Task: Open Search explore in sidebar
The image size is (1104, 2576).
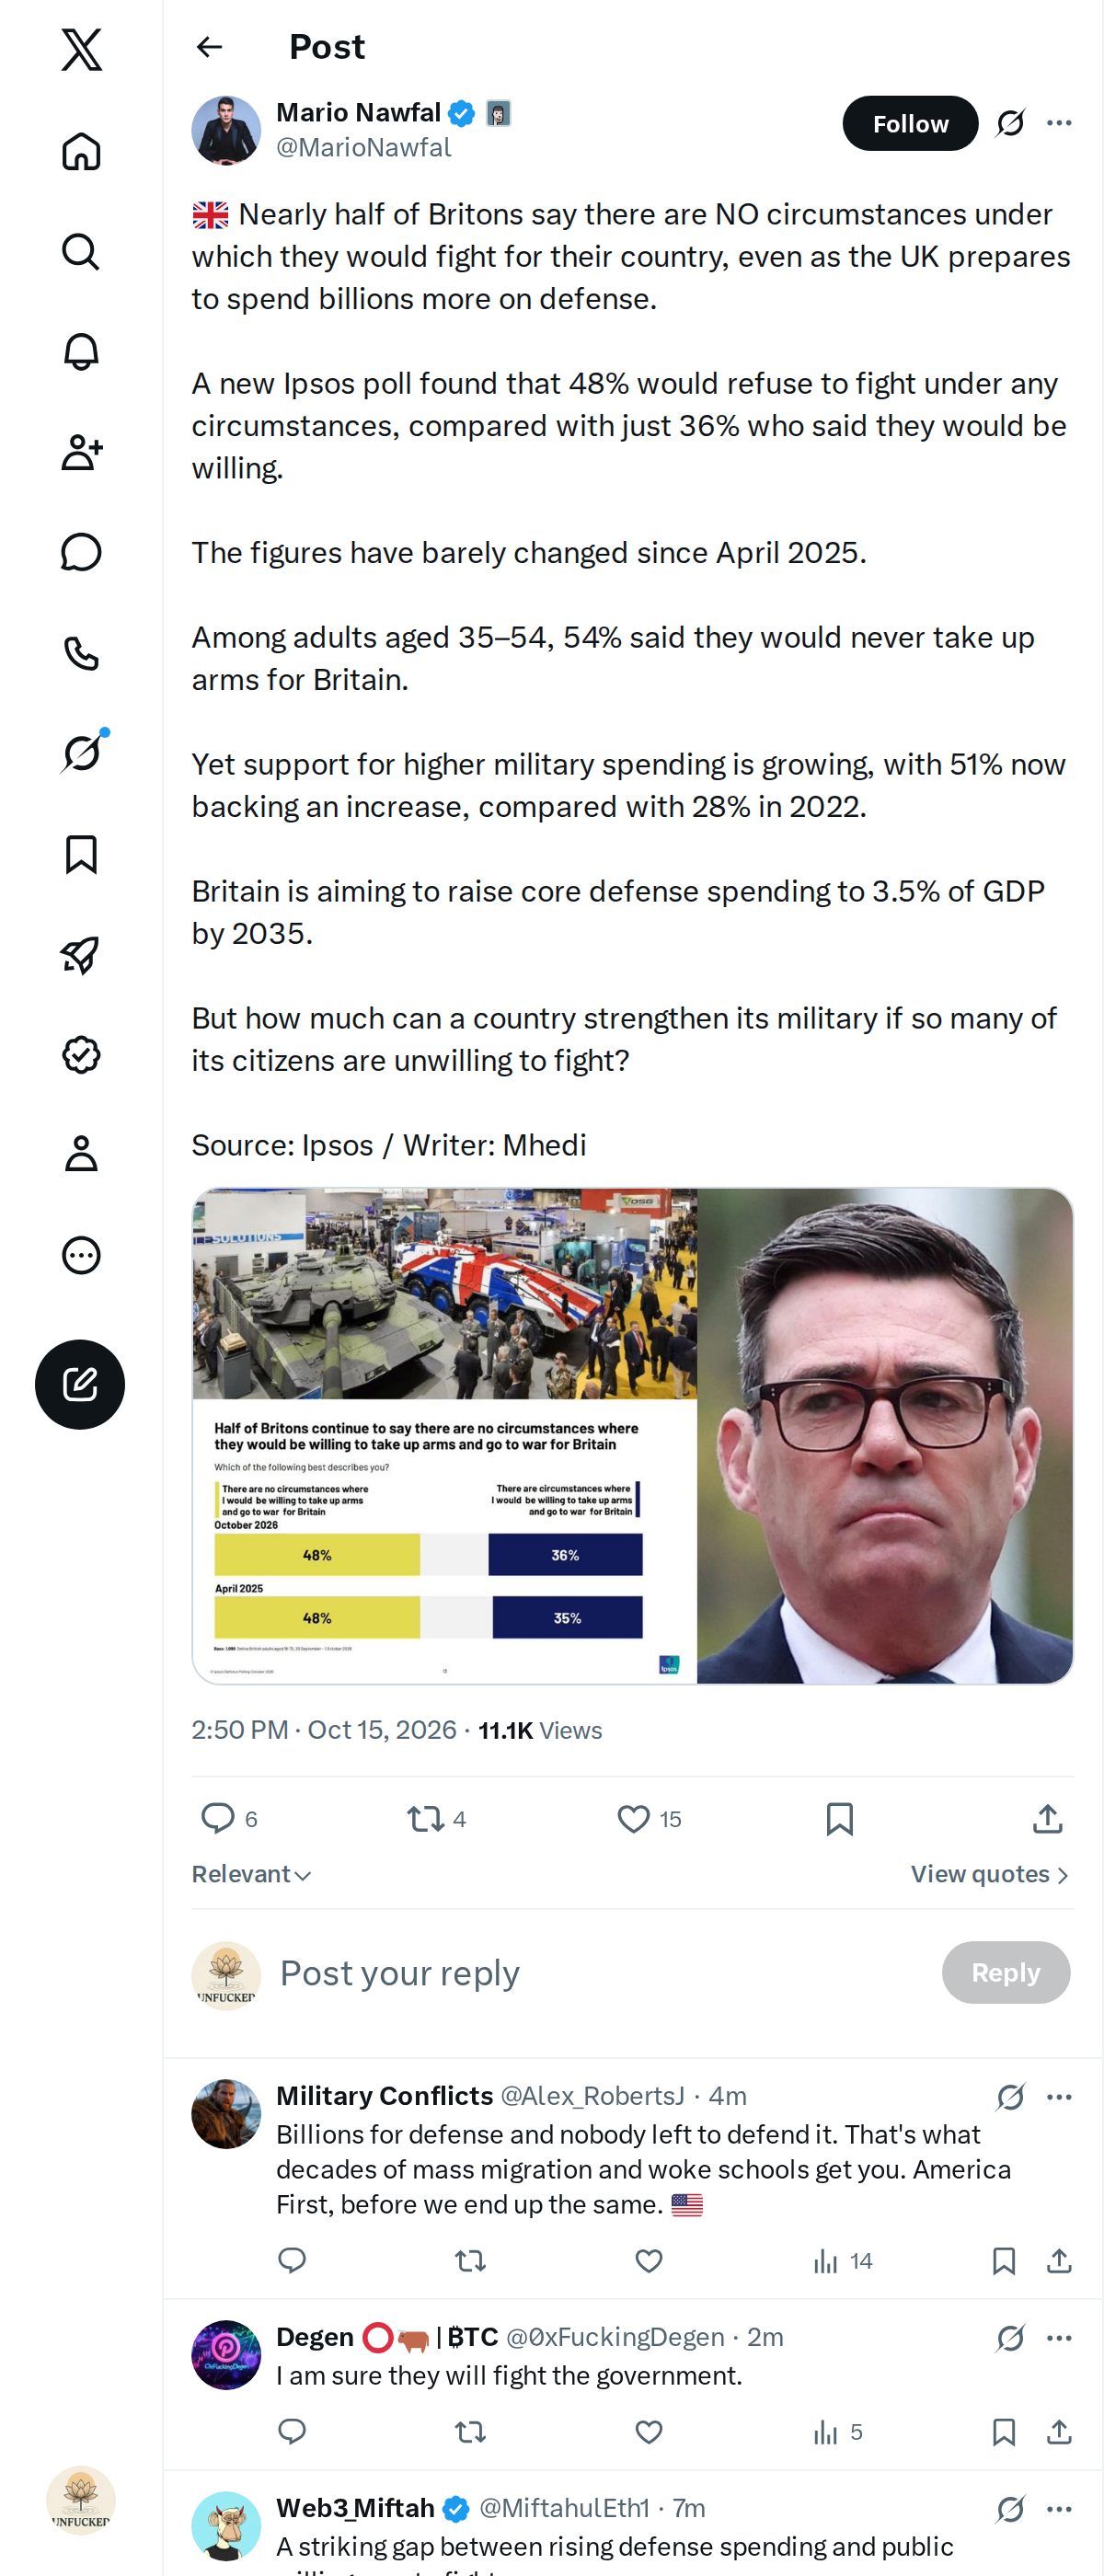Action: coord(81,252)
